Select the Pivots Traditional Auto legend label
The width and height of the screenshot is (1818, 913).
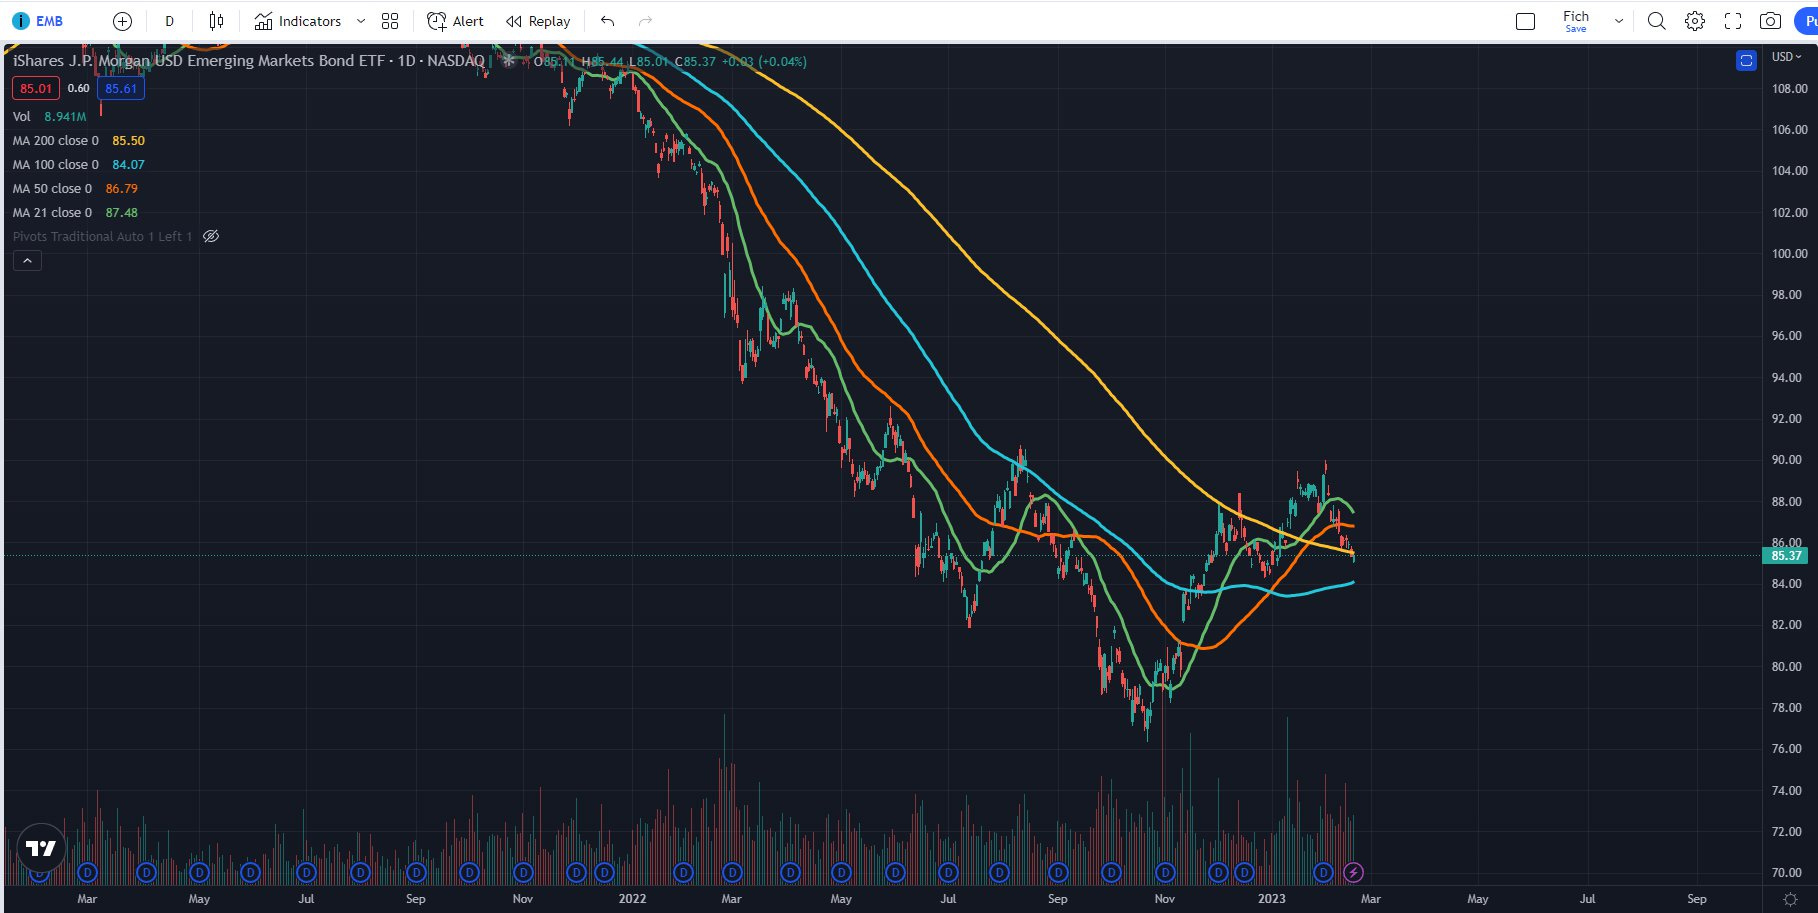pyautogui.click(x=102, y=236)
